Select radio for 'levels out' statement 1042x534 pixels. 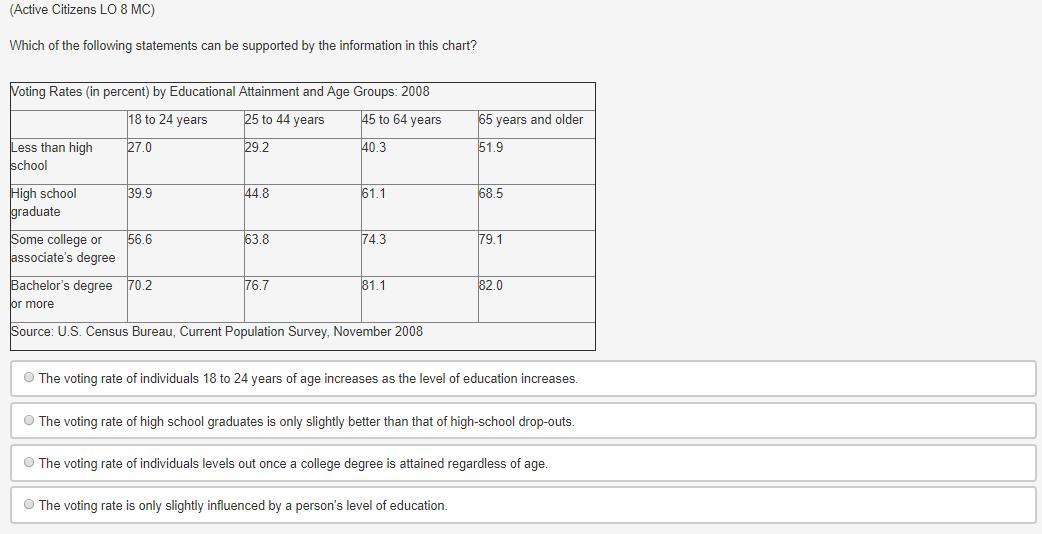point(29,462)
